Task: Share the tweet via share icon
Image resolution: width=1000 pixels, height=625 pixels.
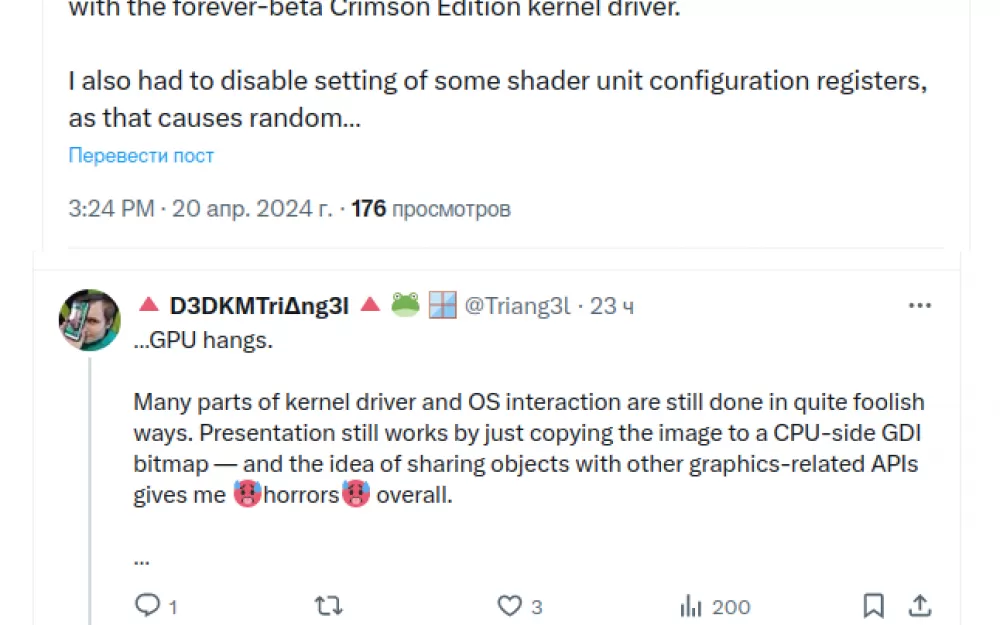Action: click(x=920, y=605)
